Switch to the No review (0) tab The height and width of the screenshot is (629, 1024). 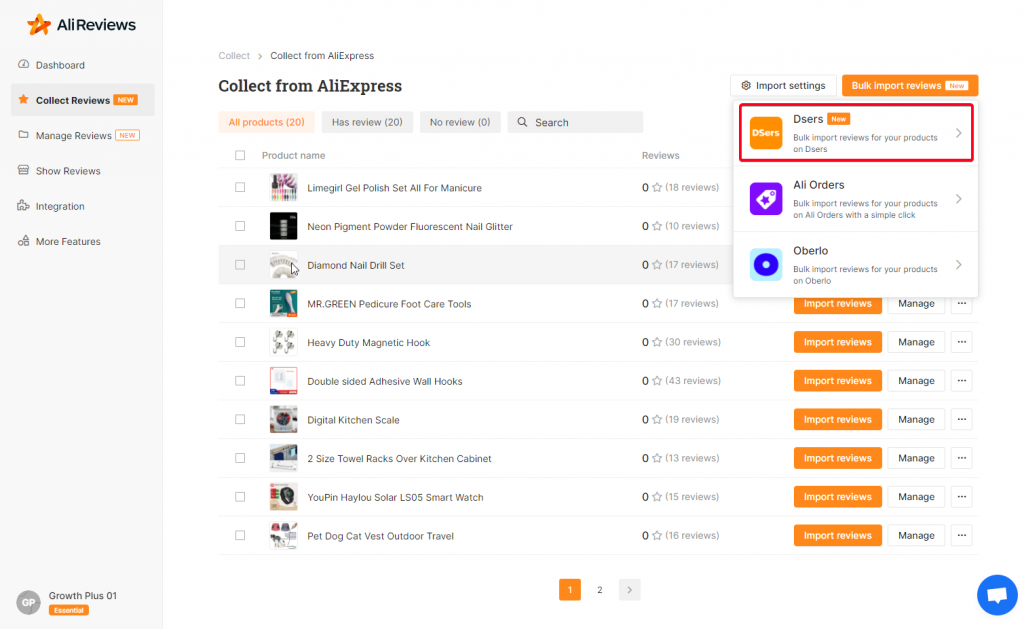460,122
